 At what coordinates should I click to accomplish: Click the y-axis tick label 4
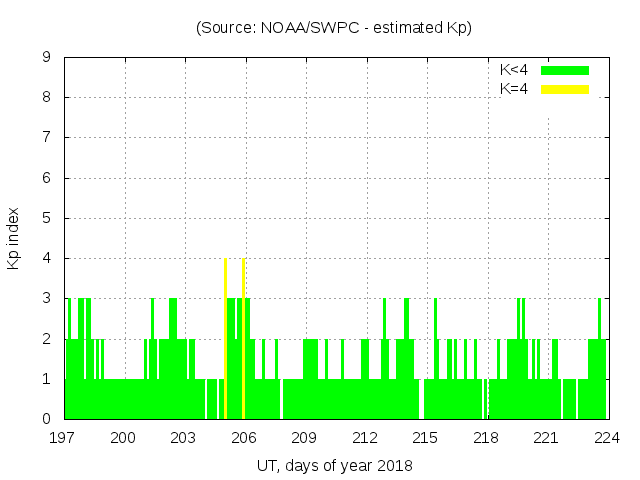click(47, 258)
